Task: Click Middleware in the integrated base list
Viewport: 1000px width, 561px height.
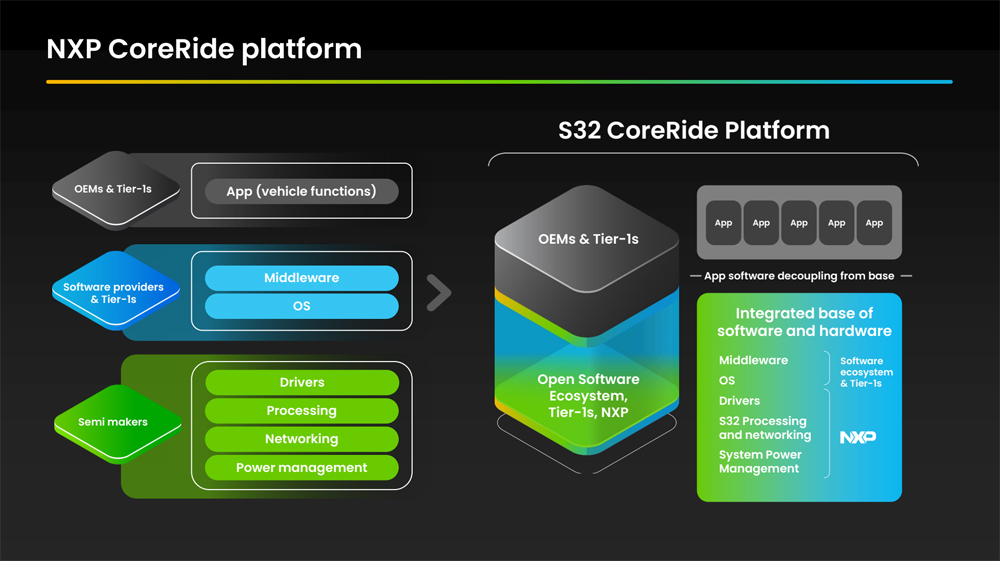Action: [x=753, y=360]
